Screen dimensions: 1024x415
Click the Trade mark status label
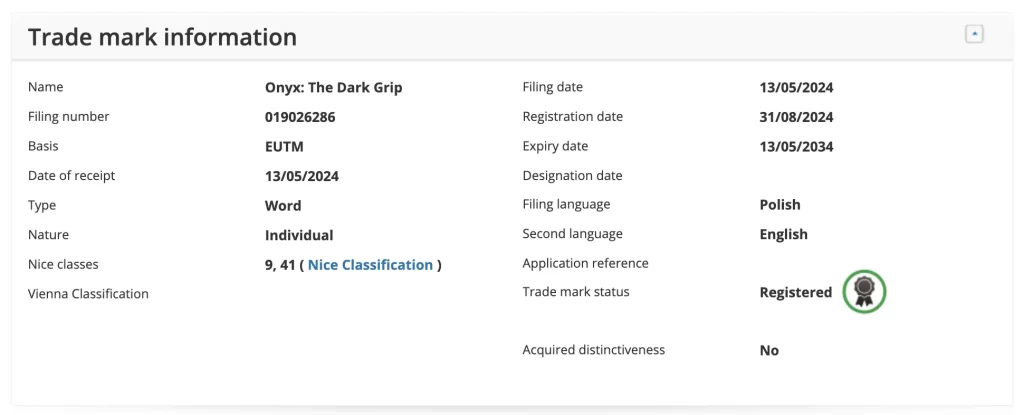pos(576,291)
